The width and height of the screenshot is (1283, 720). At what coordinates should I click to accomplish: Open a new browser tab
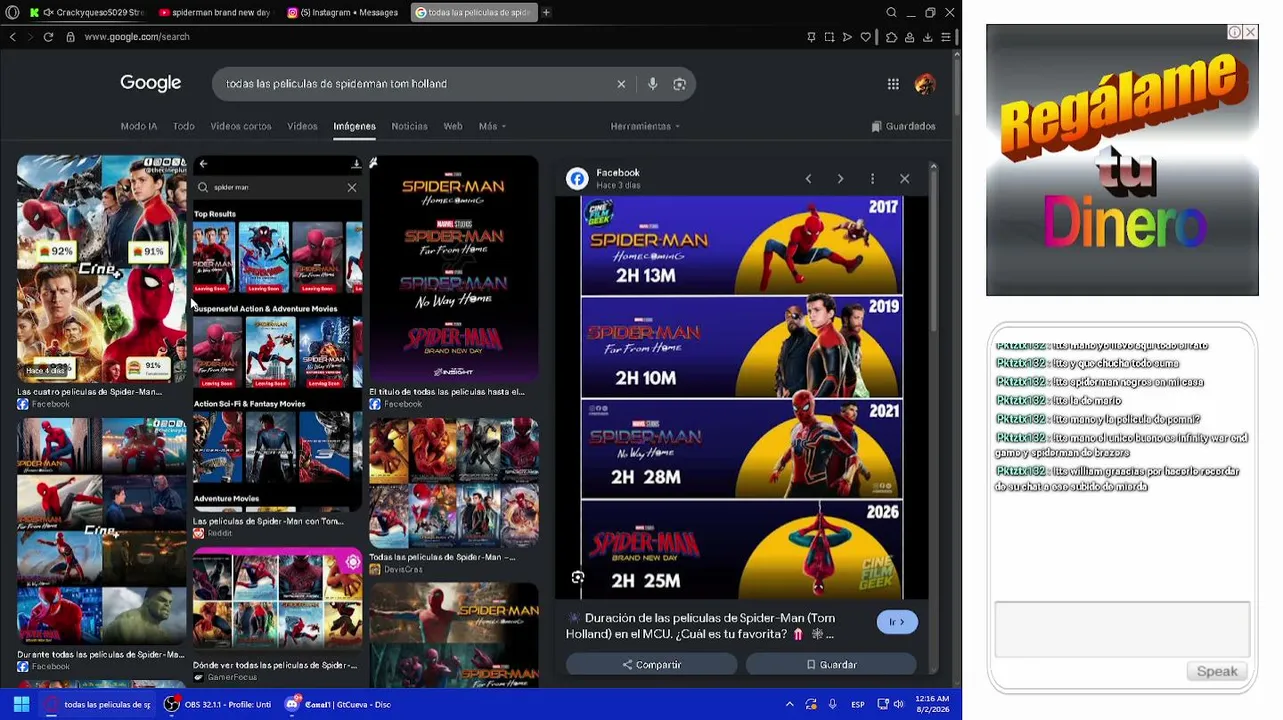[x=546, y=12]
